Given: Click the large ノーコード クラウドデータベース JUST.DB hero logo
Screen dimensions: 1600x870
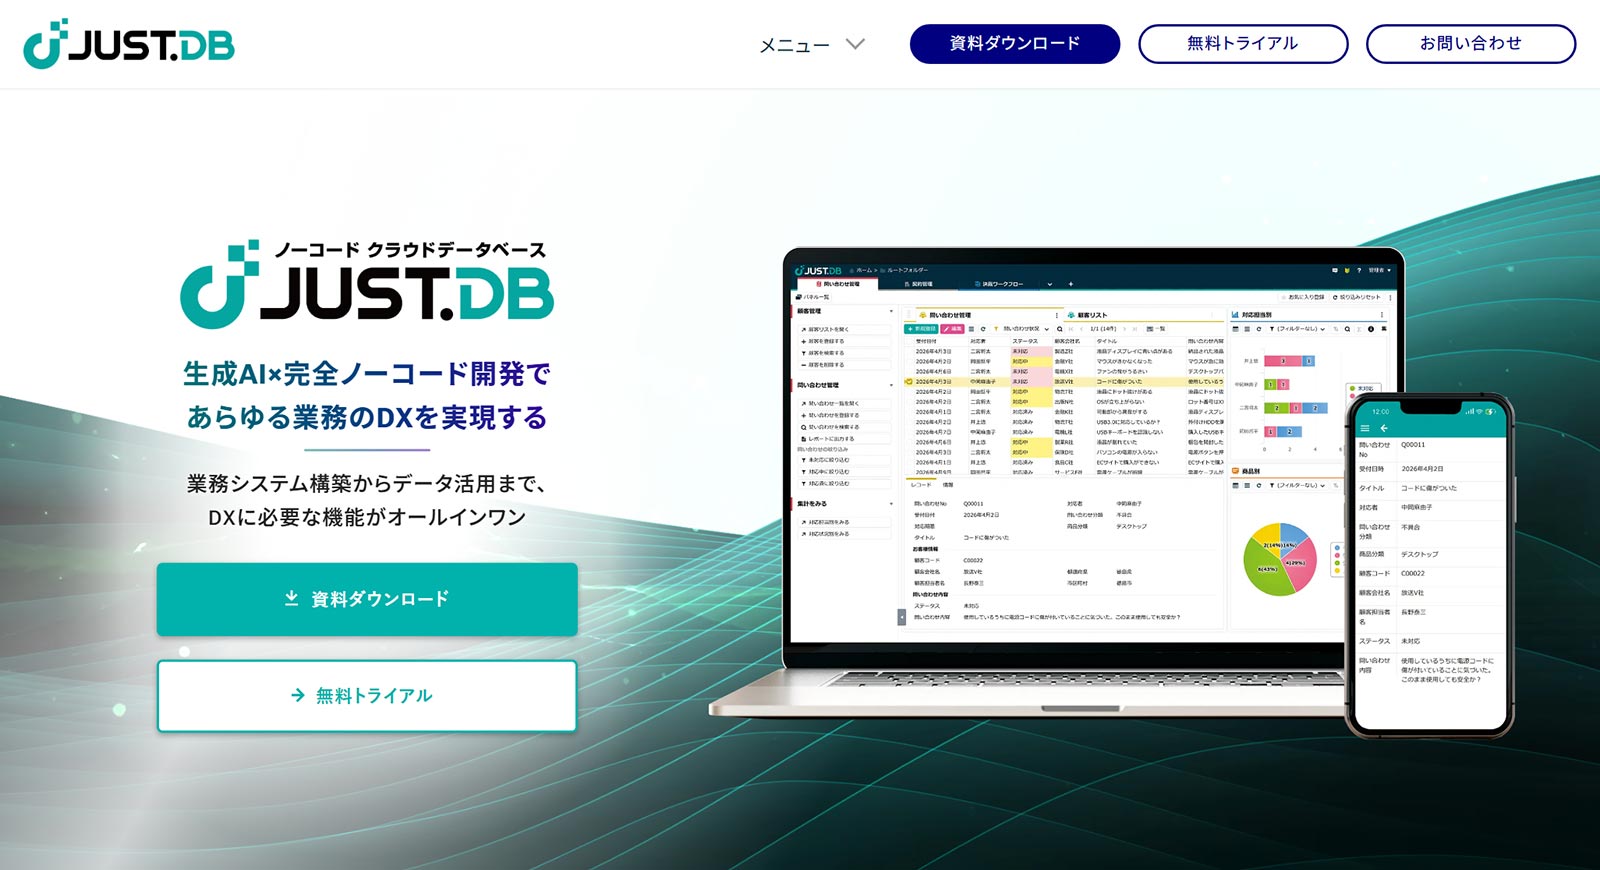Looking at the screenshot, I should [367, 283].
